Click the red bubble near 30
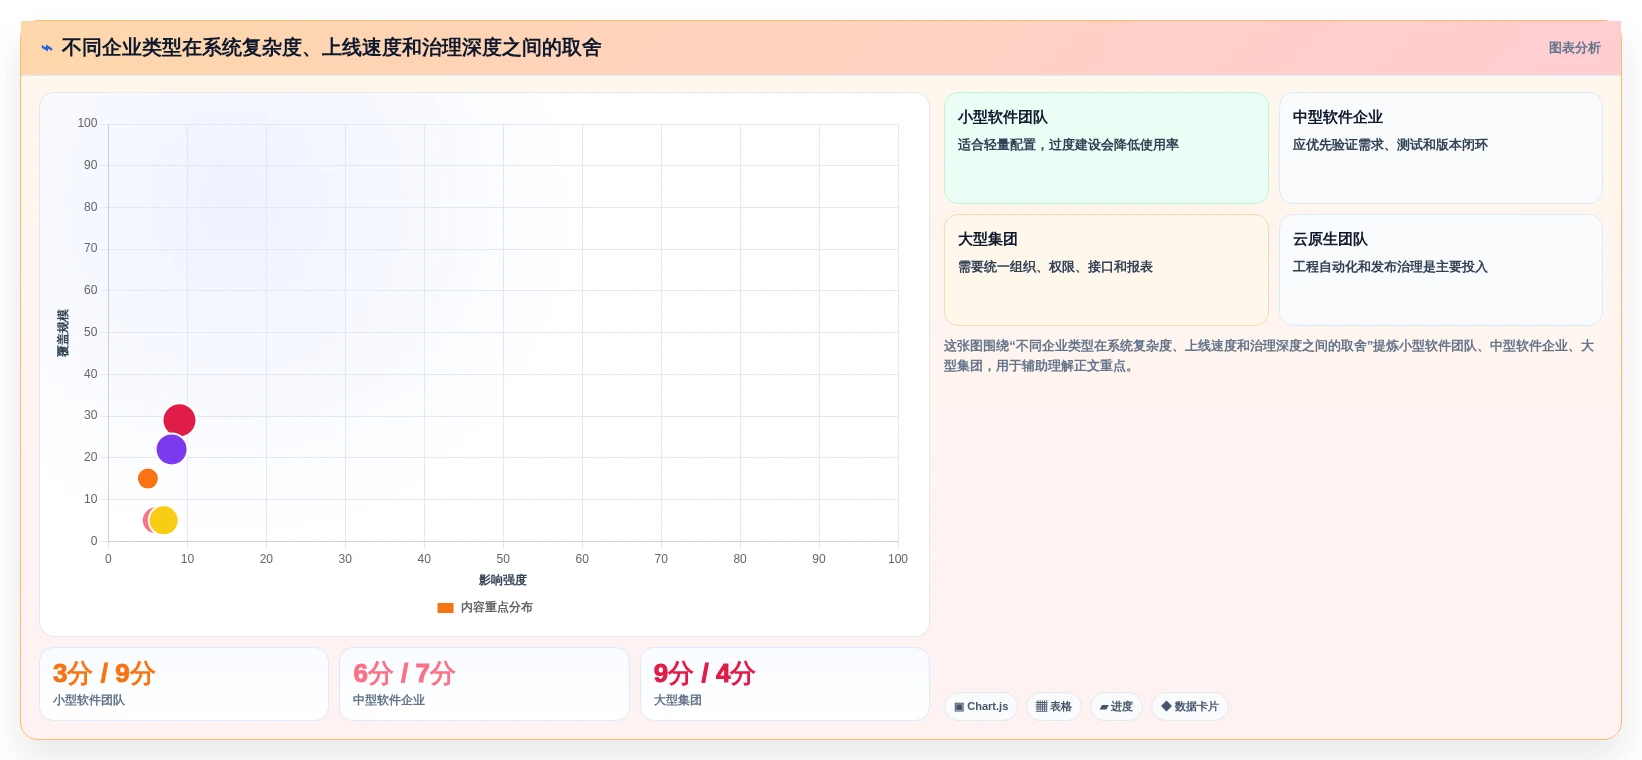The height and width of the screenshot is (760, 1642). pos(179,421)
